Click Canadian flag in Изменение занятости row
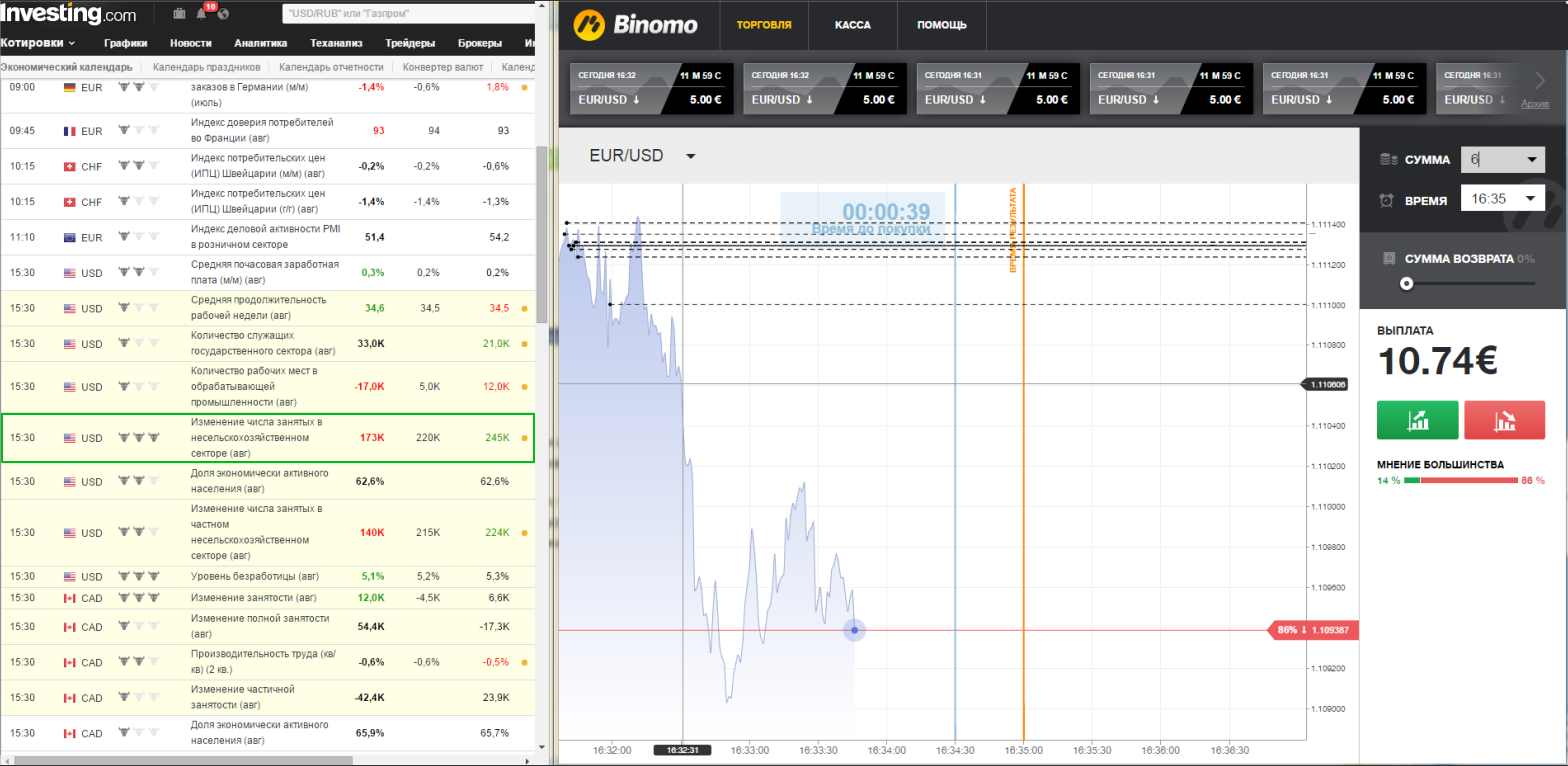This screenshot has width=1568, height=766. tap(70, 598)
